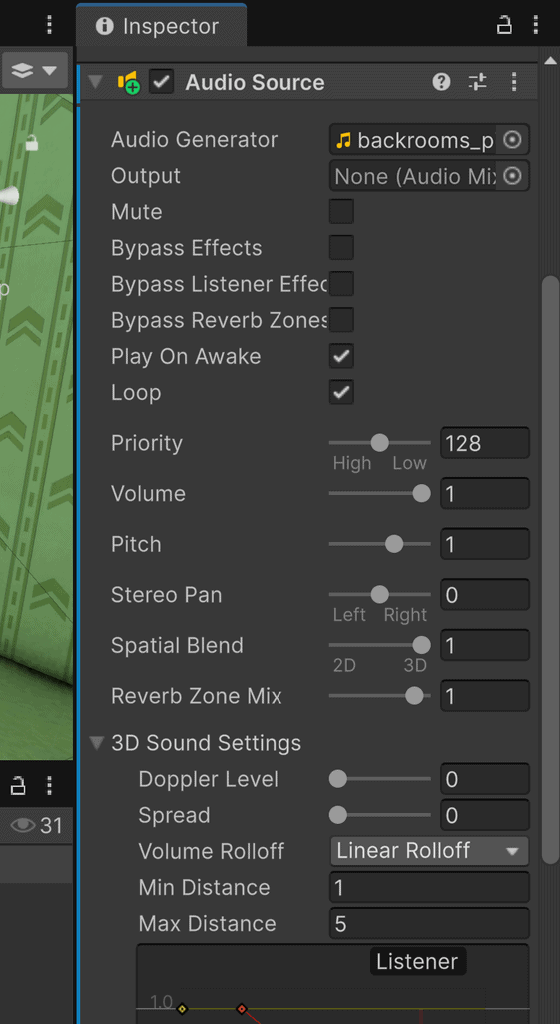
Task: Toggle hidden objects eye icon showing 31
Action: click(23, 825)
